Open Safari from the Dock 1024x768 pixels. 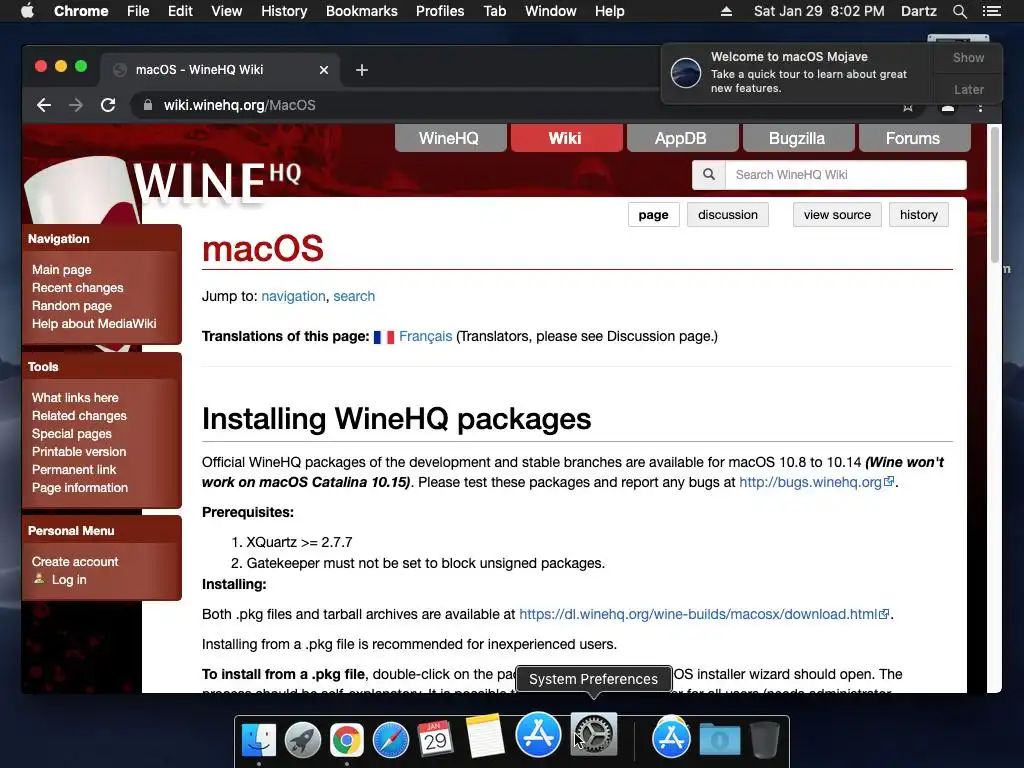[x=391, y=740]
